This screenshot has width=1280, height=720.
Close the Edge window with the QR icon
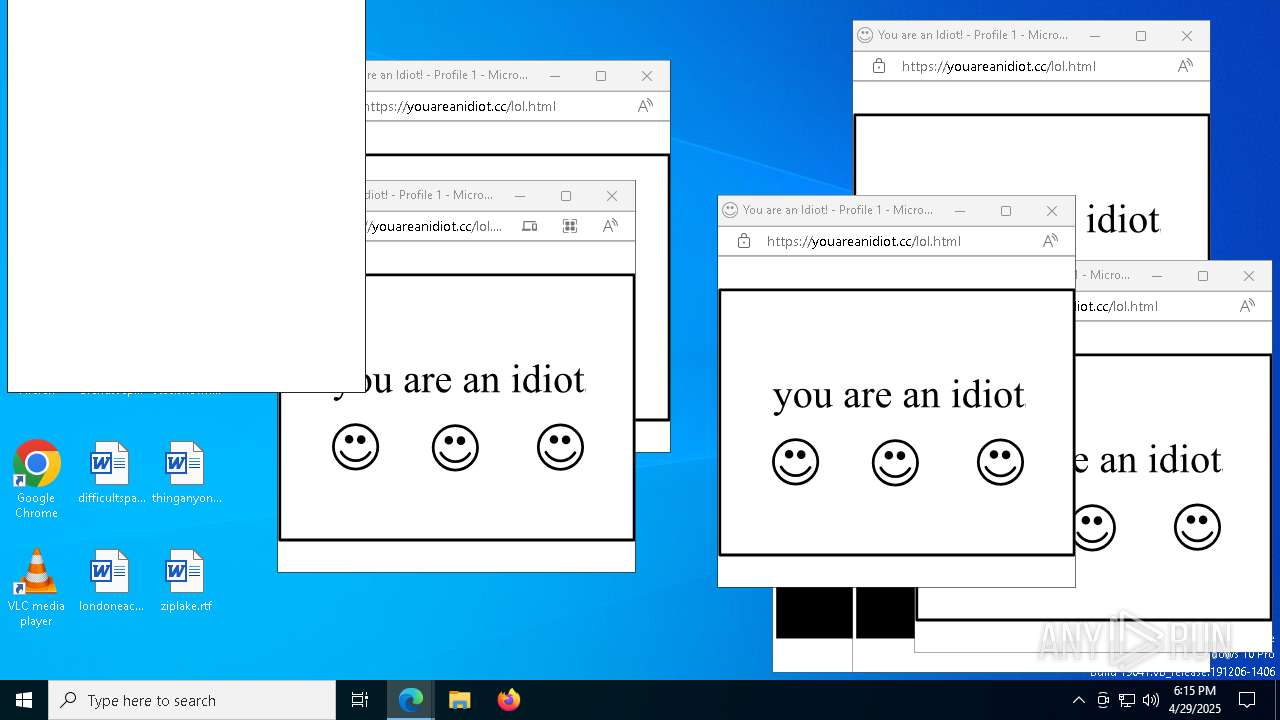(612, 196)
